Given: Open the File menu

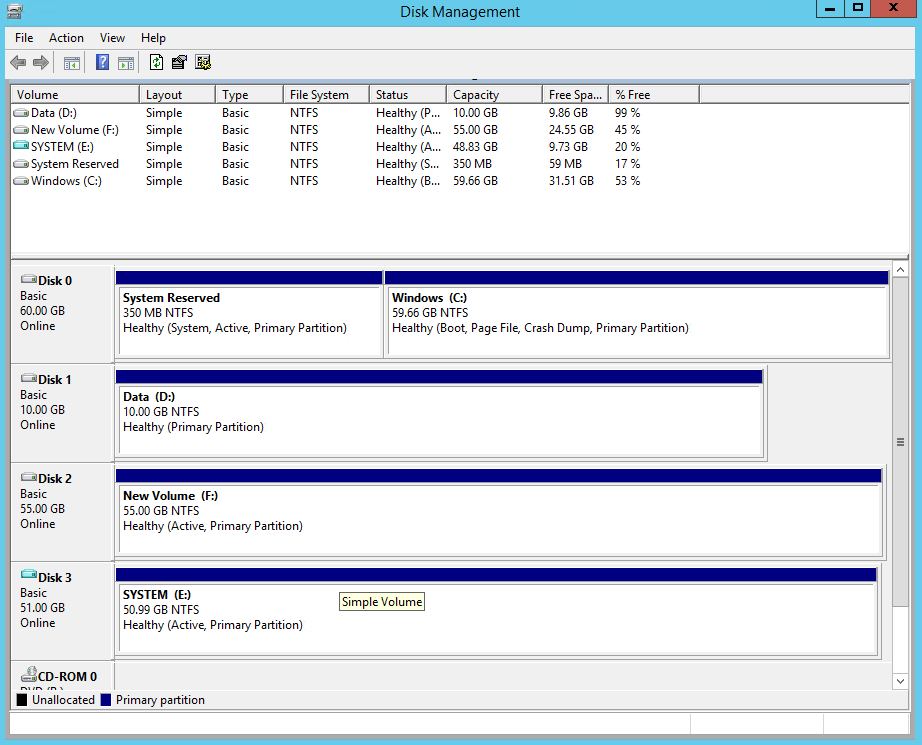Looking at the screenshot, I should point(24,38).
